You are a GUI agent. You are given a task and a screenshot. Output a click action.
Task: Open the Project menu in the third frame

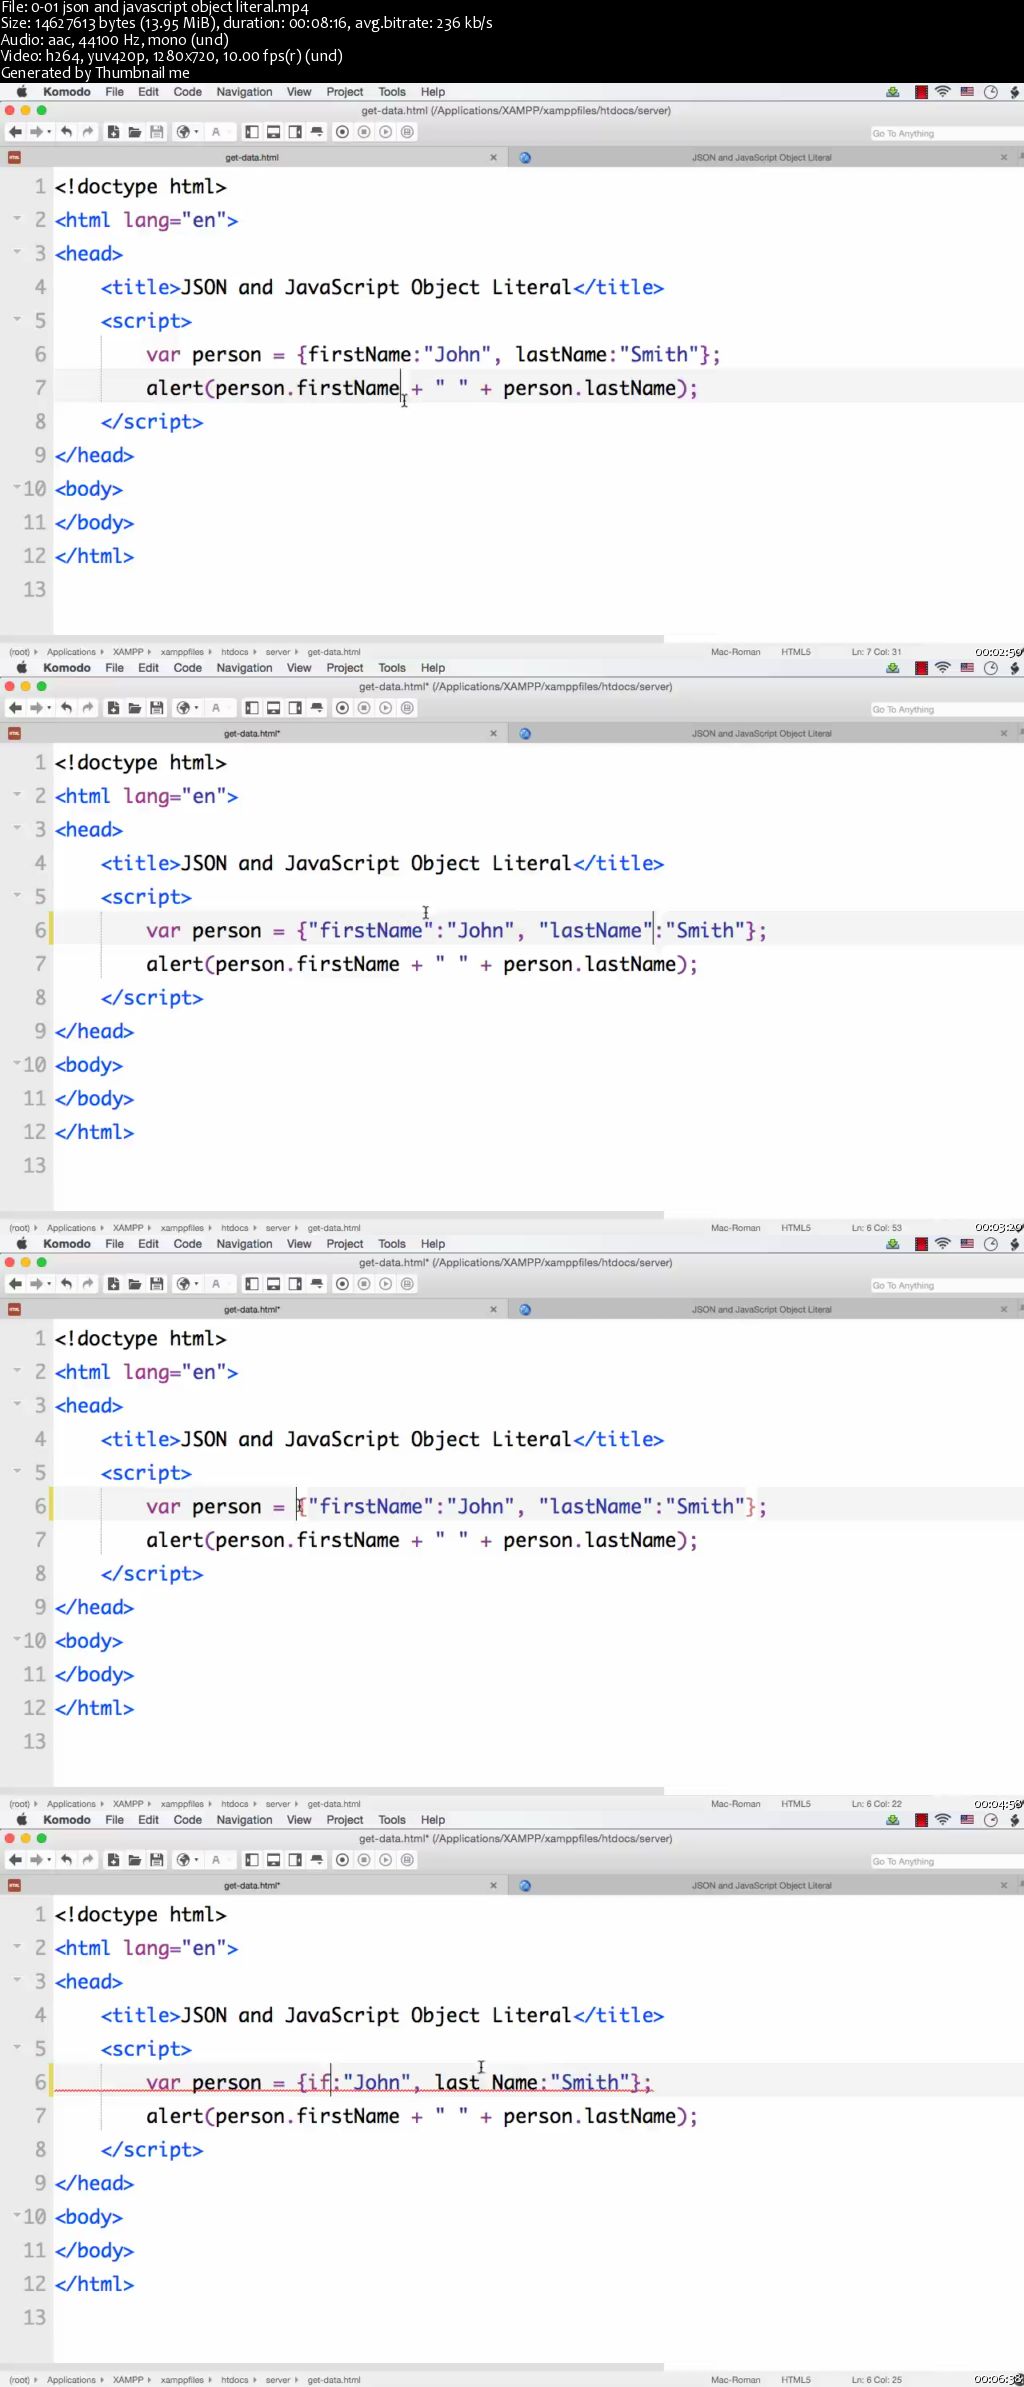pos(345,1244)
